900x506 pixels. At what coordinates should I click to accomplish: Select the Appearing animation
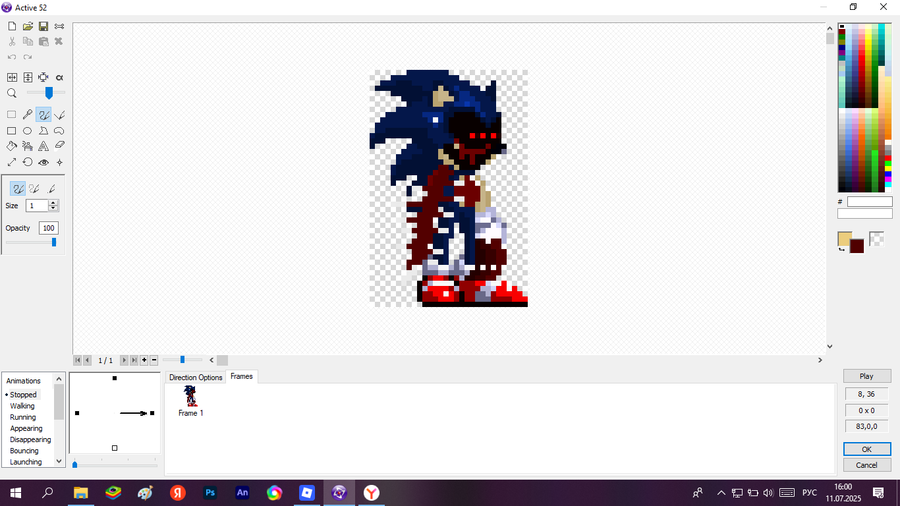point(26,428)
